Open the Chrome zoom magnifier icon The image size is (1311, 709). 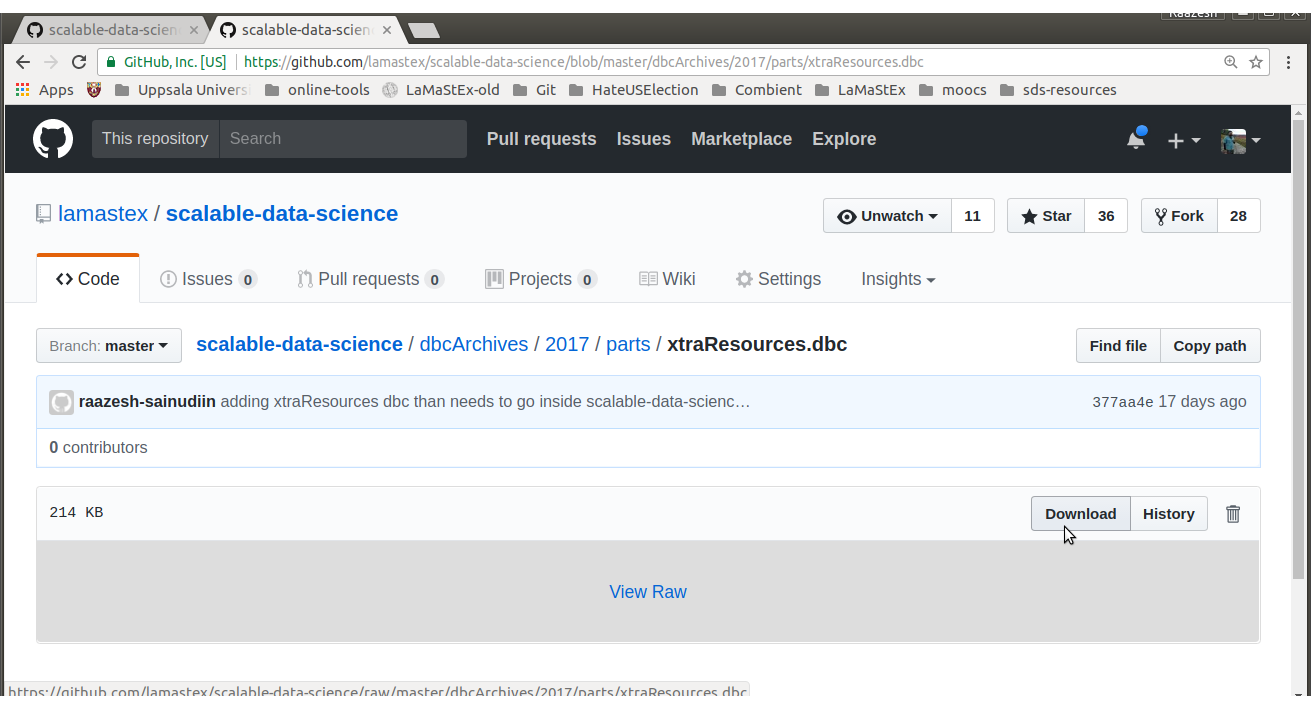[x=1231, y=62]
